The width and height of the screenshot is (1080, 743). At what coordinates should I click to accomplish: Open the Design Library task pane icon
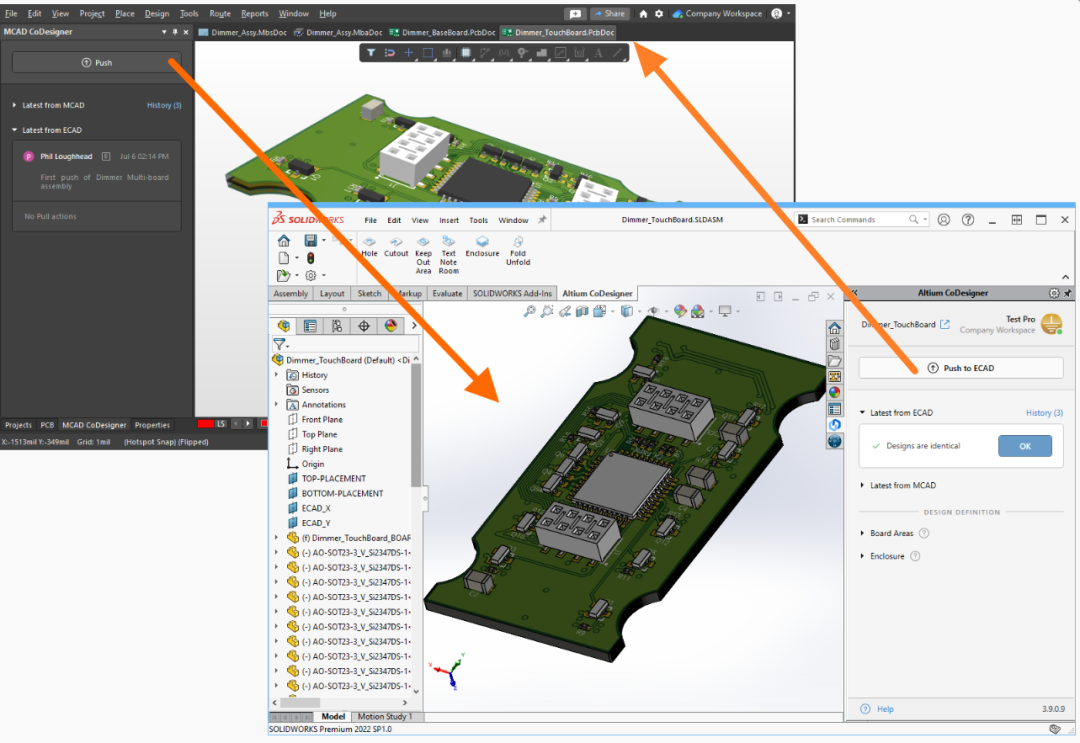pyautogui.click(x=834, y=344)
